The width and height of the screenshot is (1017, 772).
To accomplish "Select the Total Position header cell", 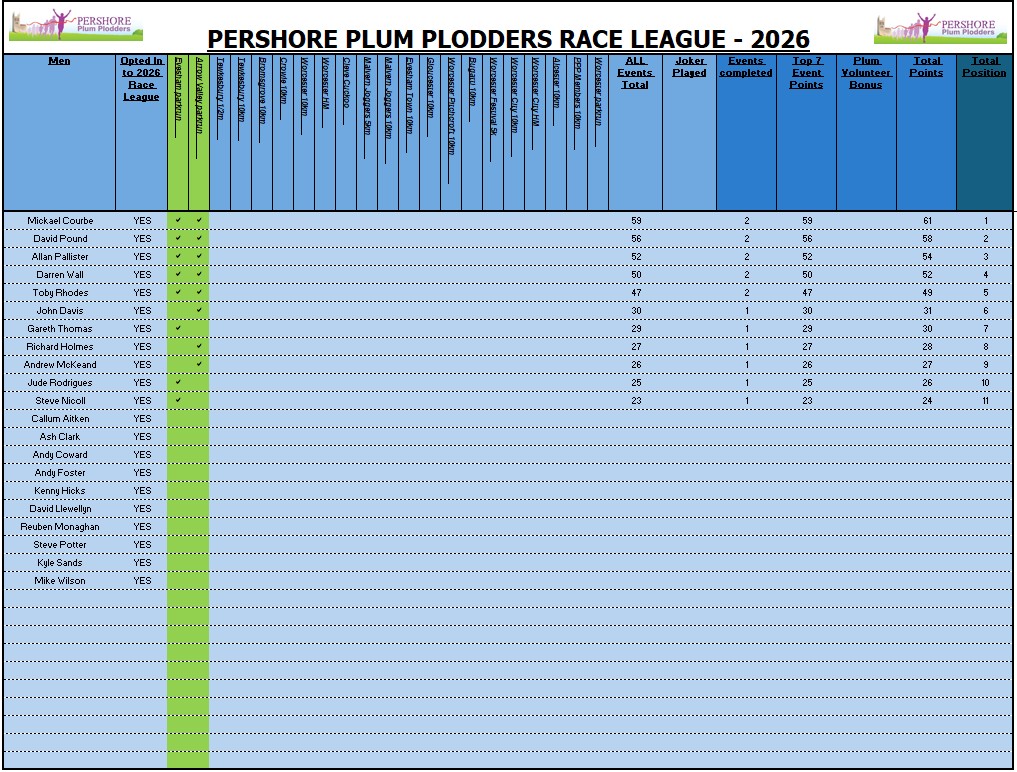I will click(x=984, y=67).
